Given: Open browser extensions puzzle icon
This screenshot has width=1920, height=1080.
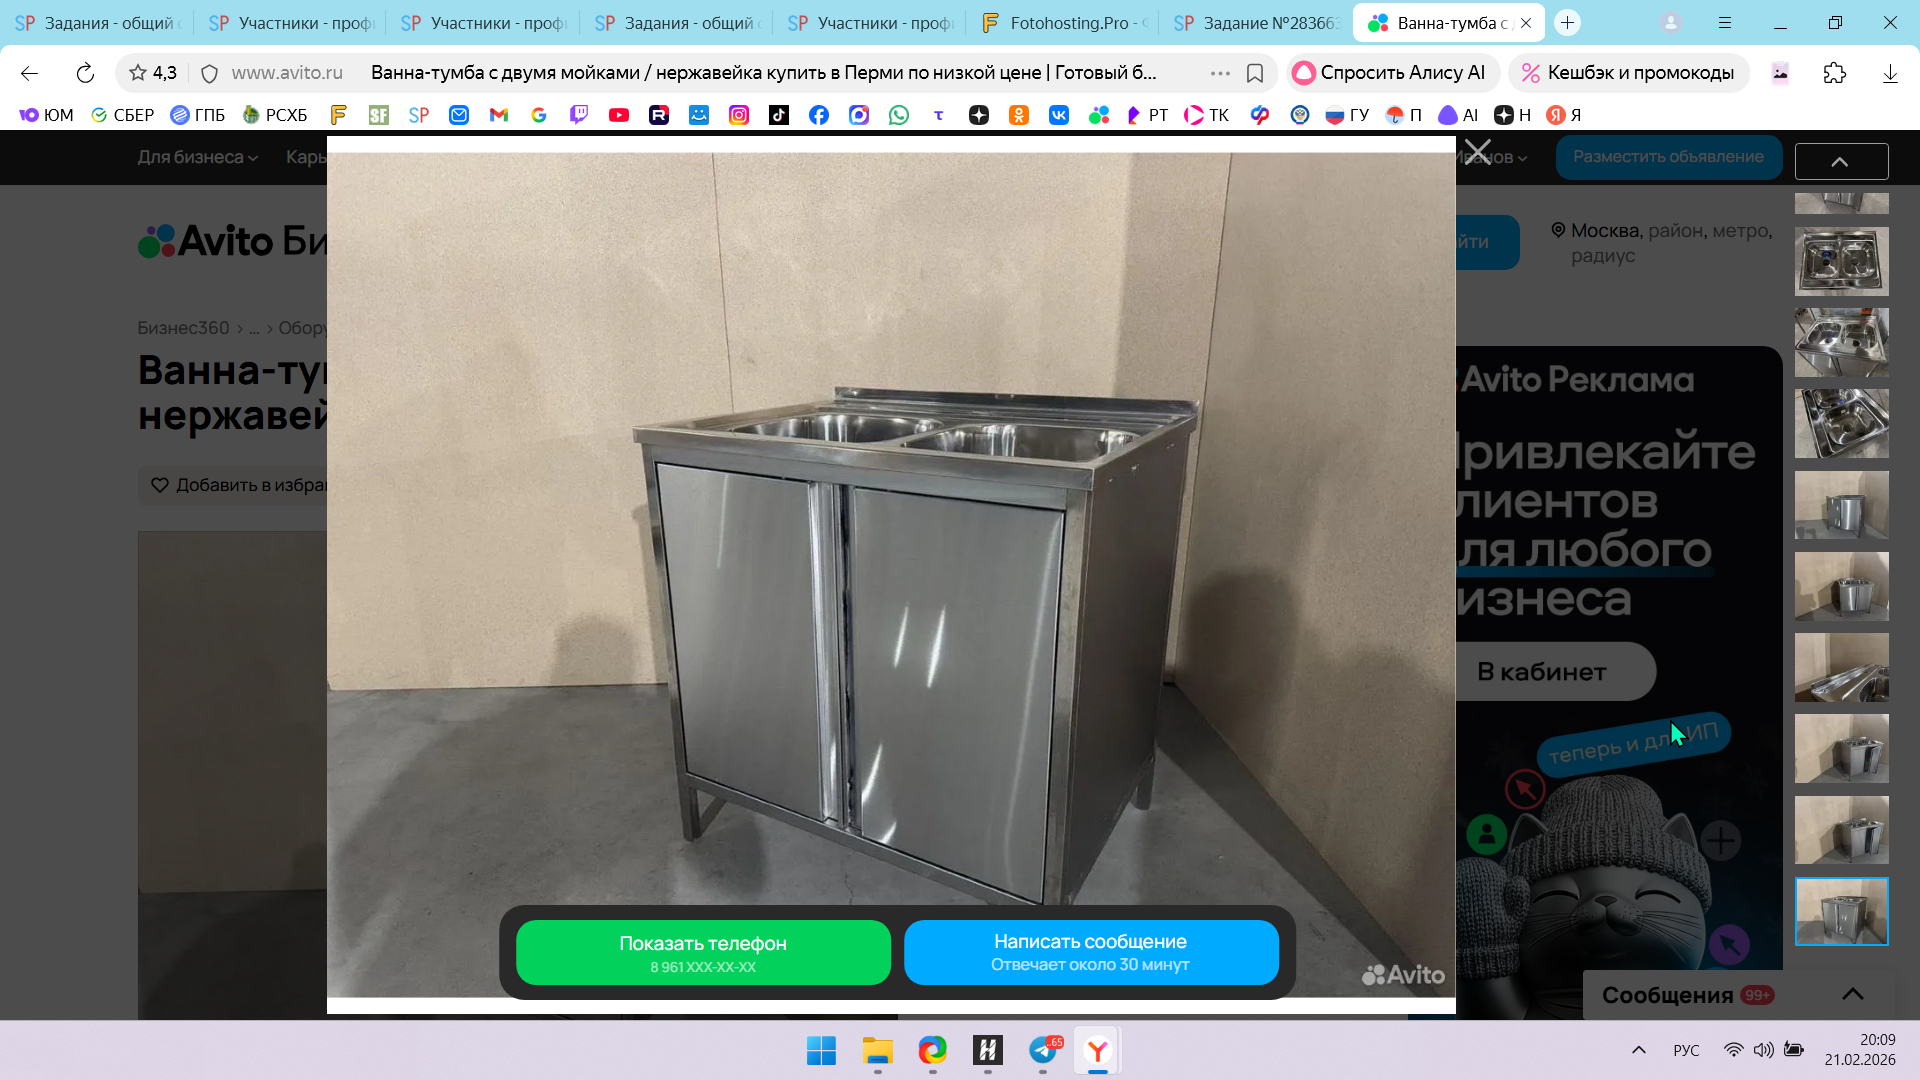Looking at the screenshot, I should [1834, 73].
